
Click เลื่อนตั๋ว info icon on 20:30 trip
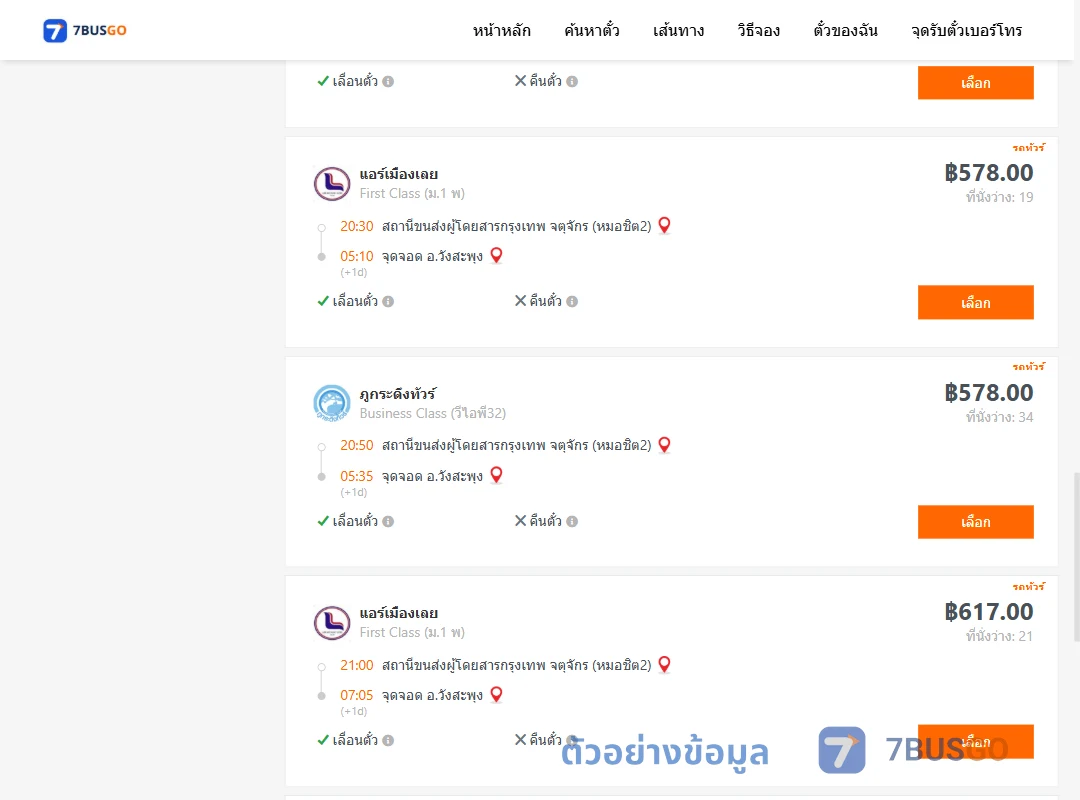(388, 301)
